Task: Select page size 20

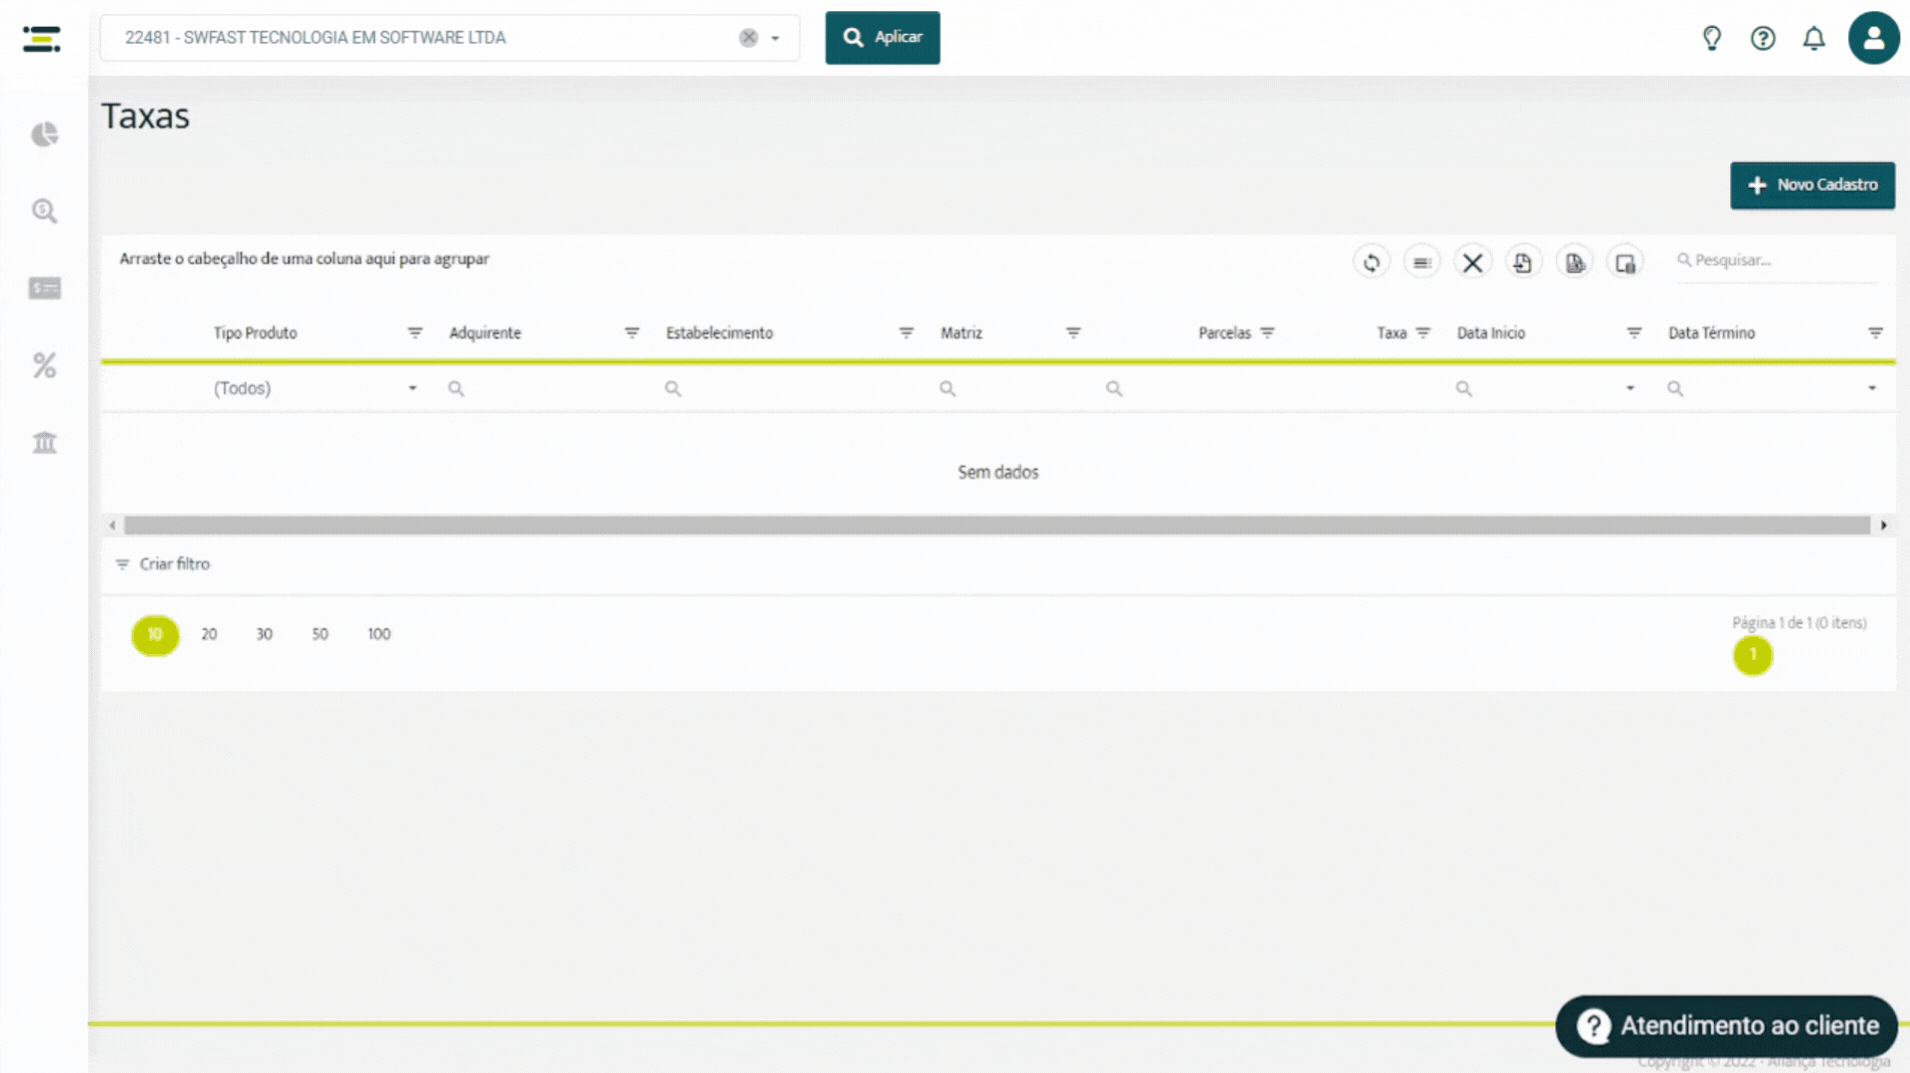Action: (x=209, y=634)
